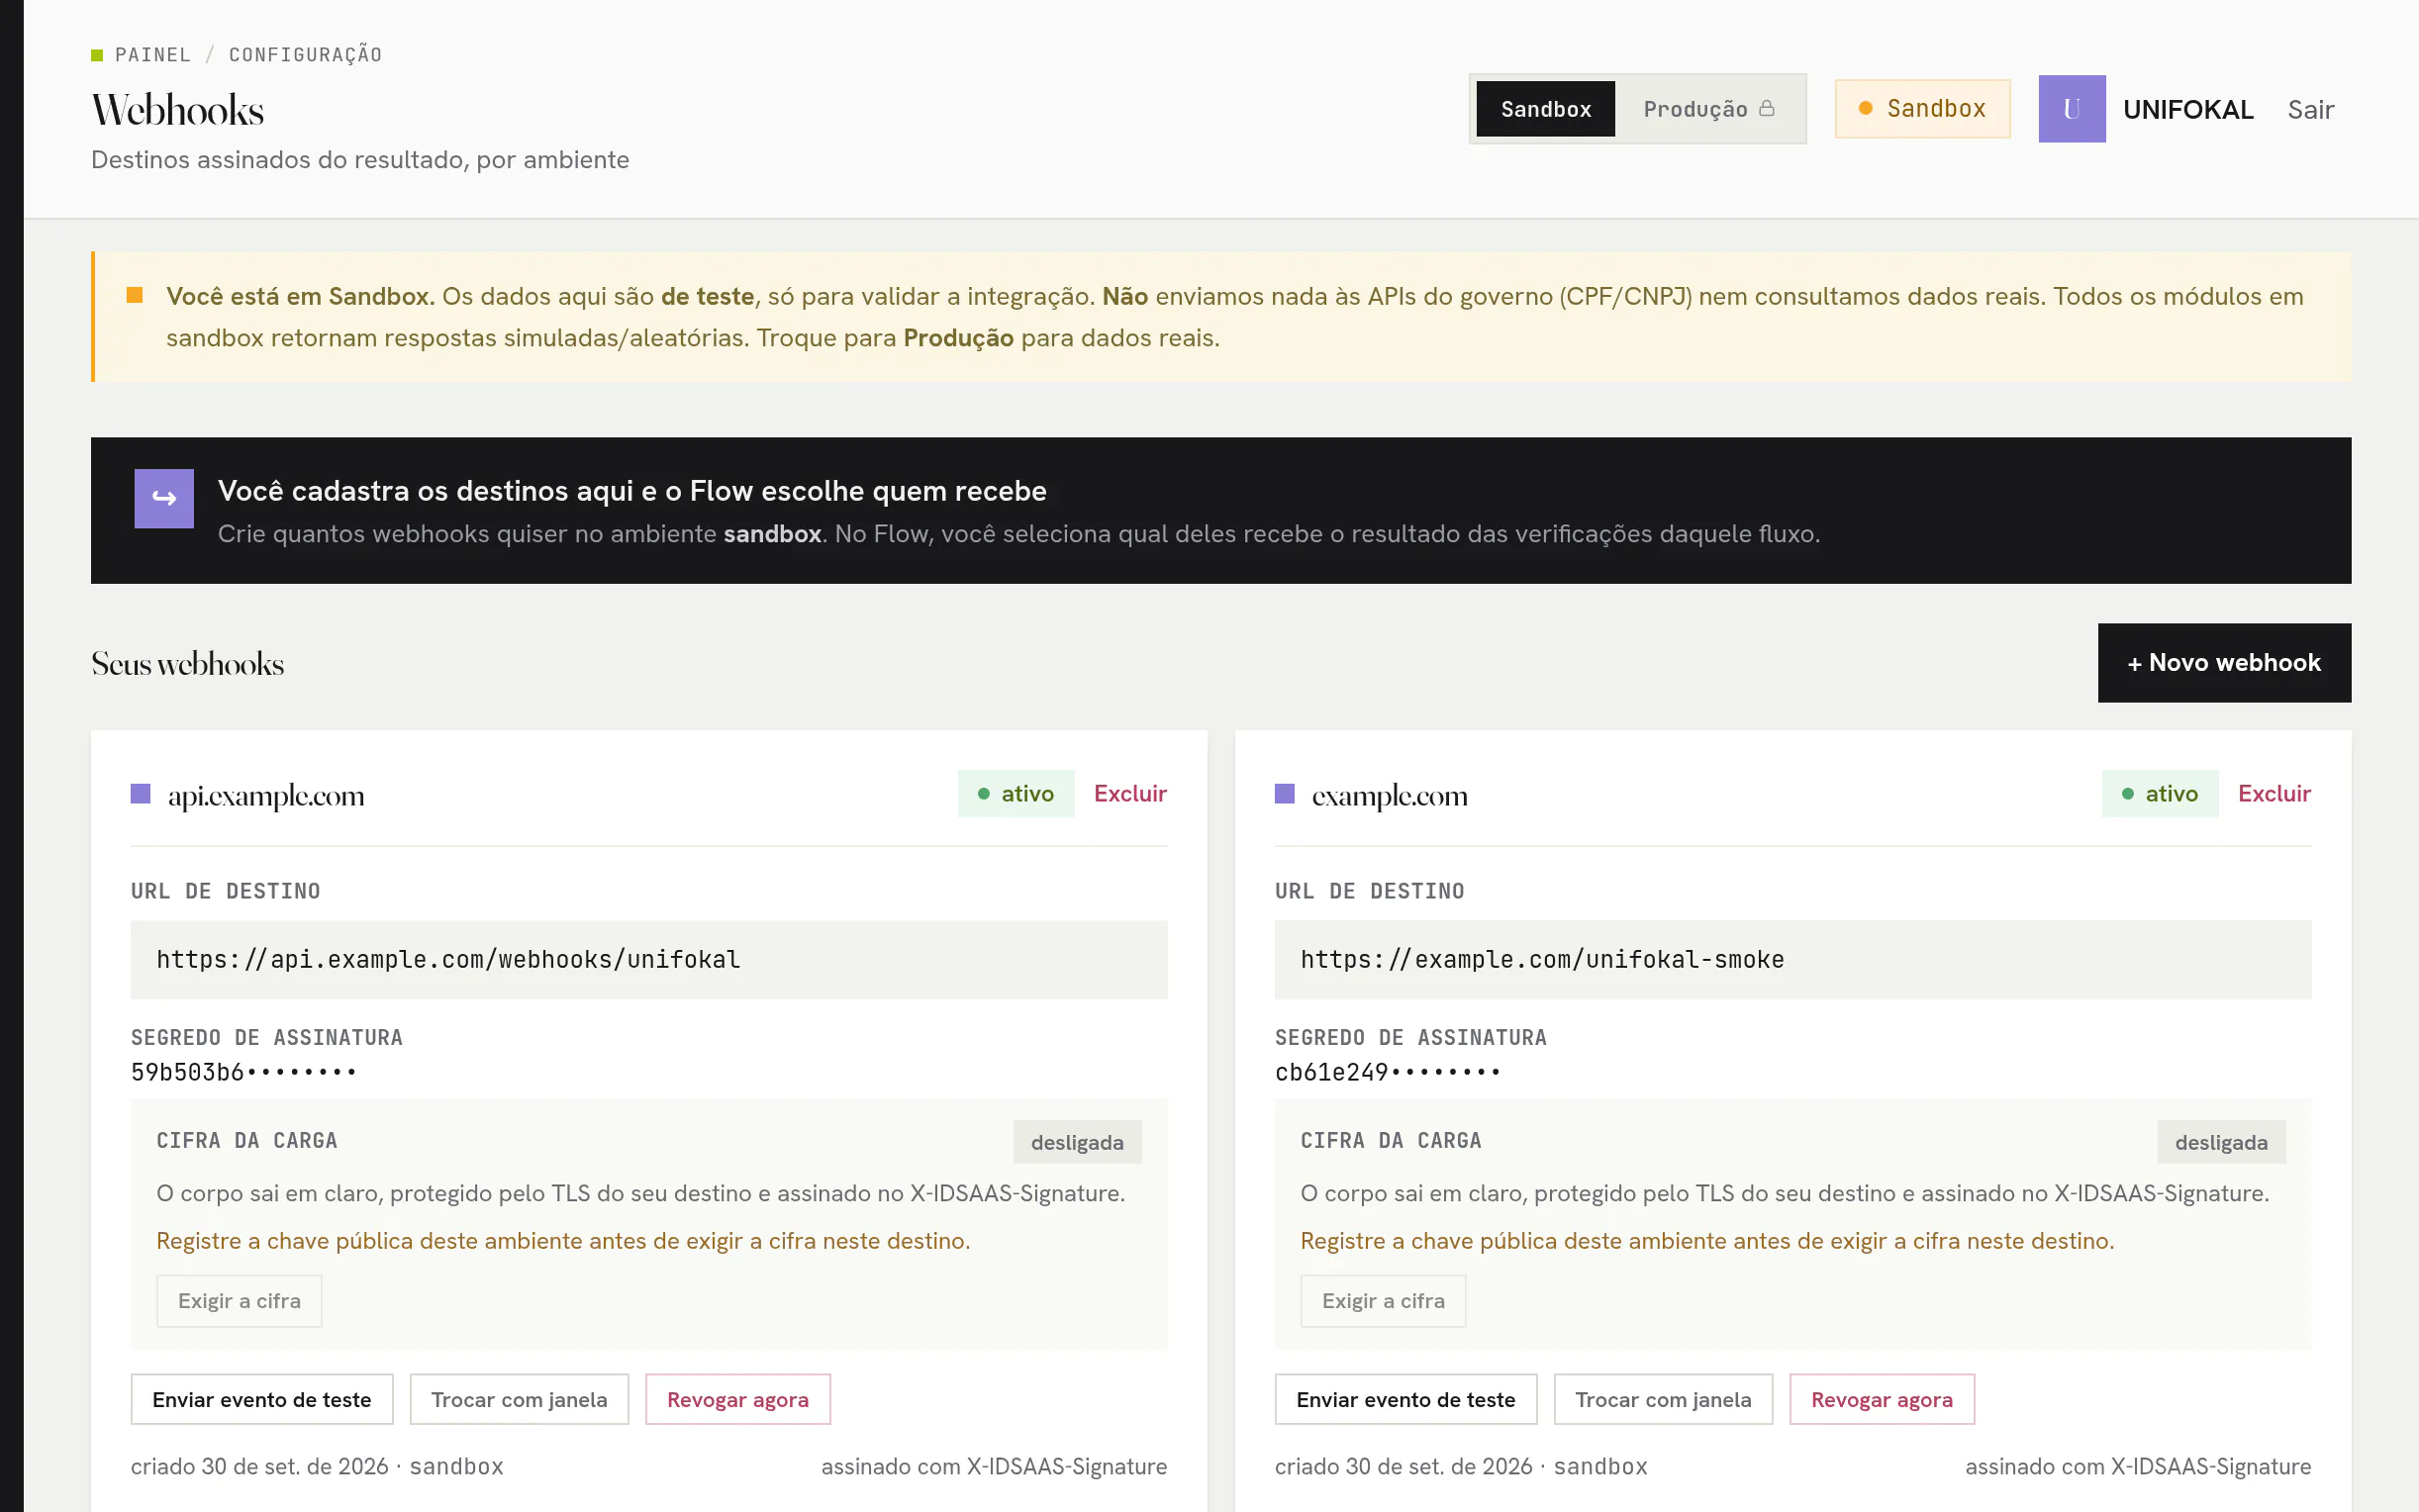Click the green square beside the Painel breadcrumb
Viewport: 2419px width, 1512px height.
(97, 55)
